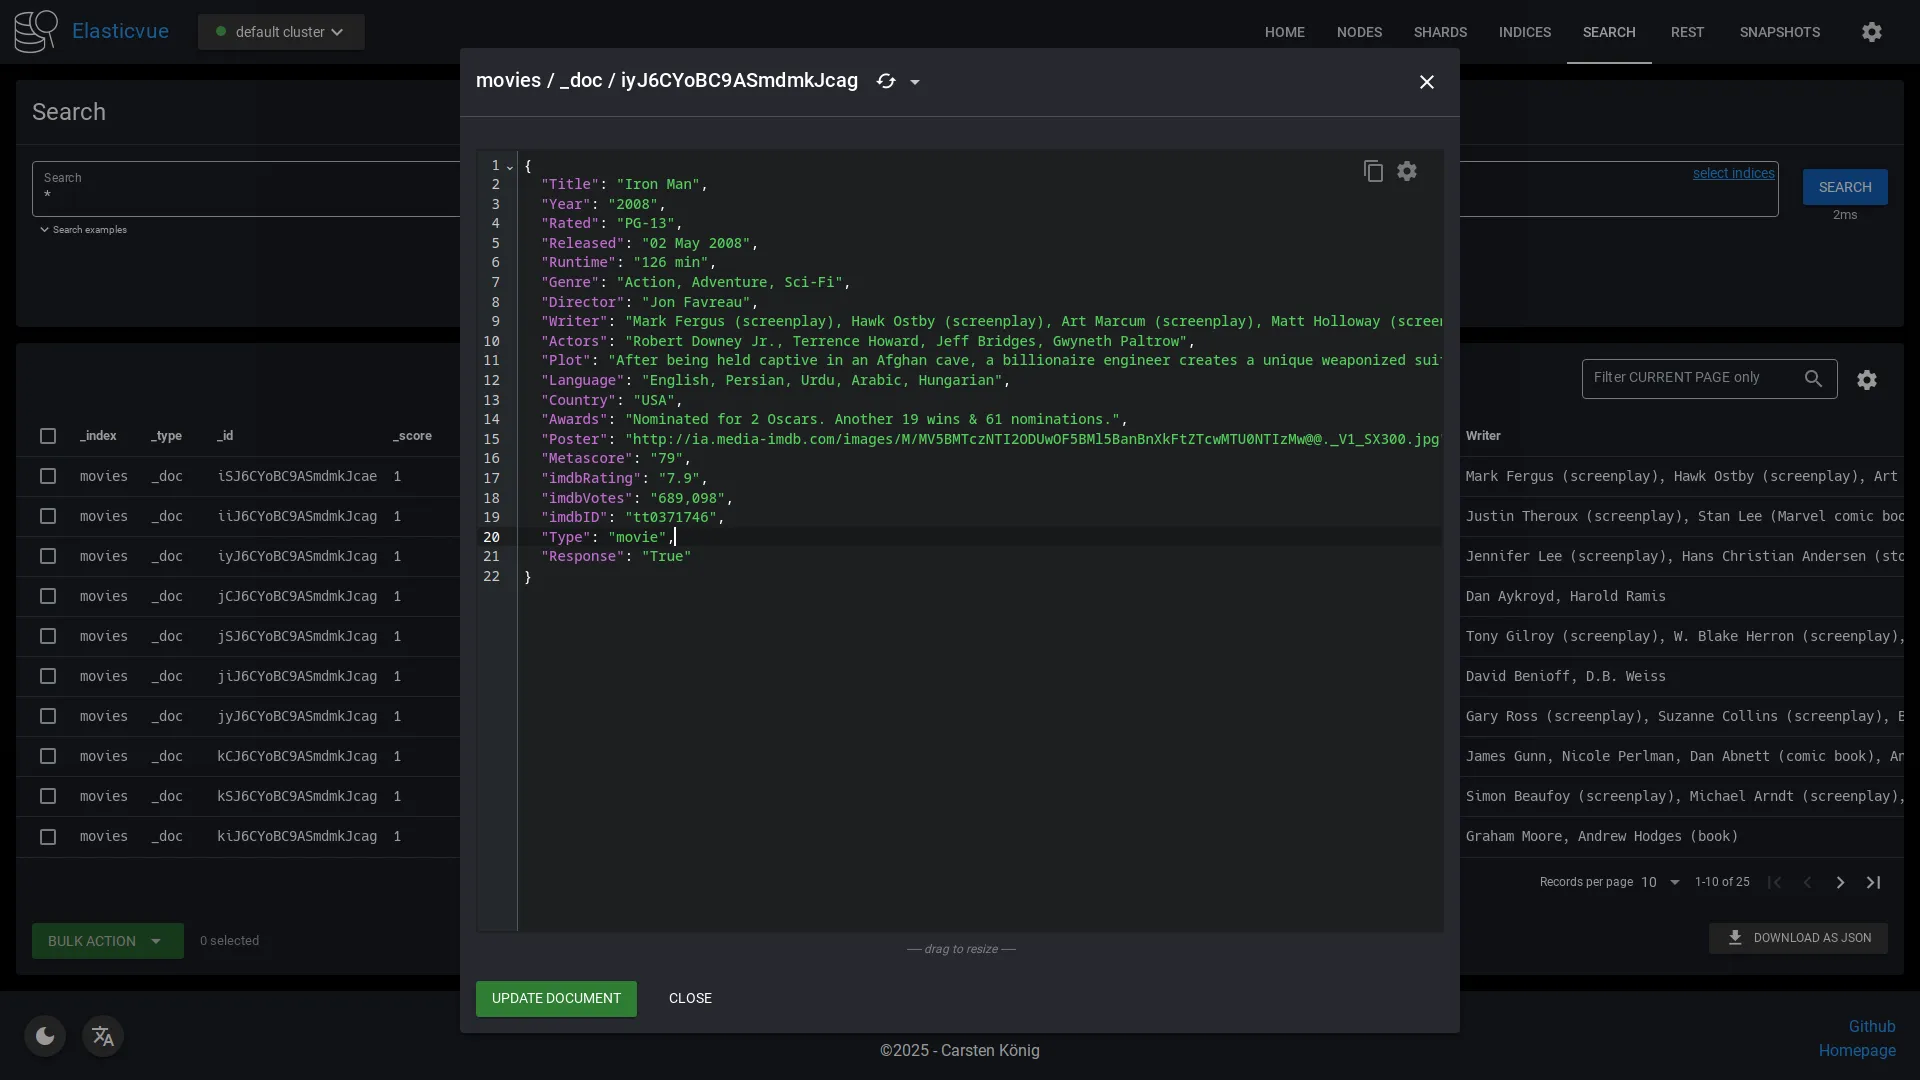
Task: Select the checkbox for document iSJ6CYoBC9ASmdmkJcae
Action: pos(47,476)
